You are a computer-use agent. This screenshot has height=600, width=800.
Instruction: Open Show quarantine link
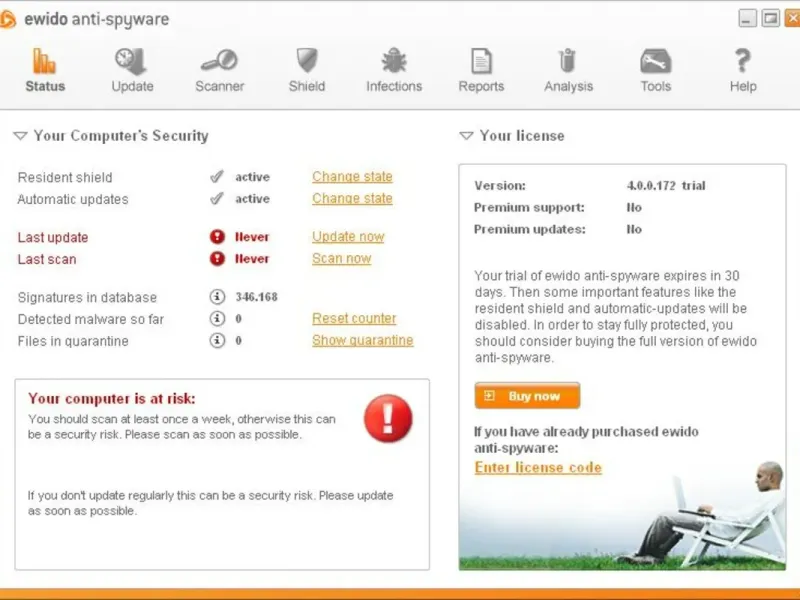point(362,340)
